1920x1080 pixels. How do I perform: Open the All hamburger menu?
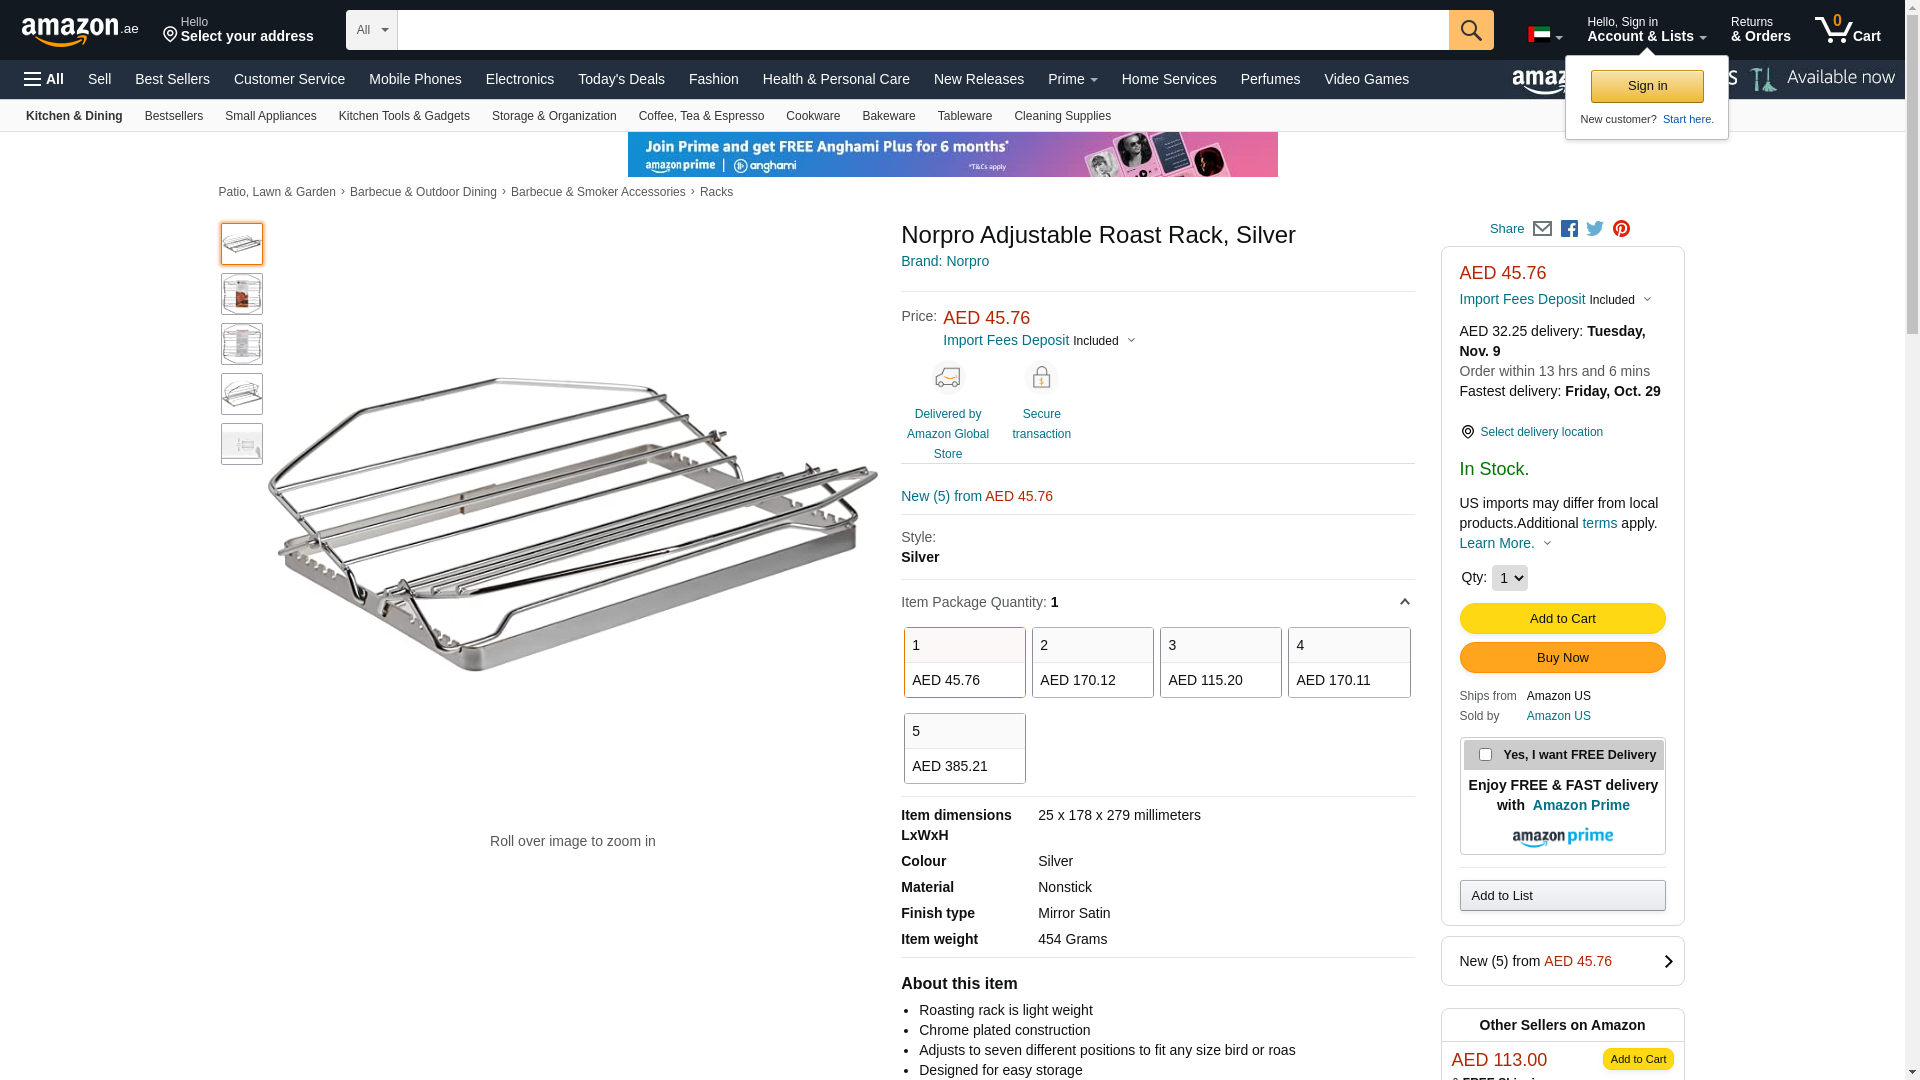44,79
